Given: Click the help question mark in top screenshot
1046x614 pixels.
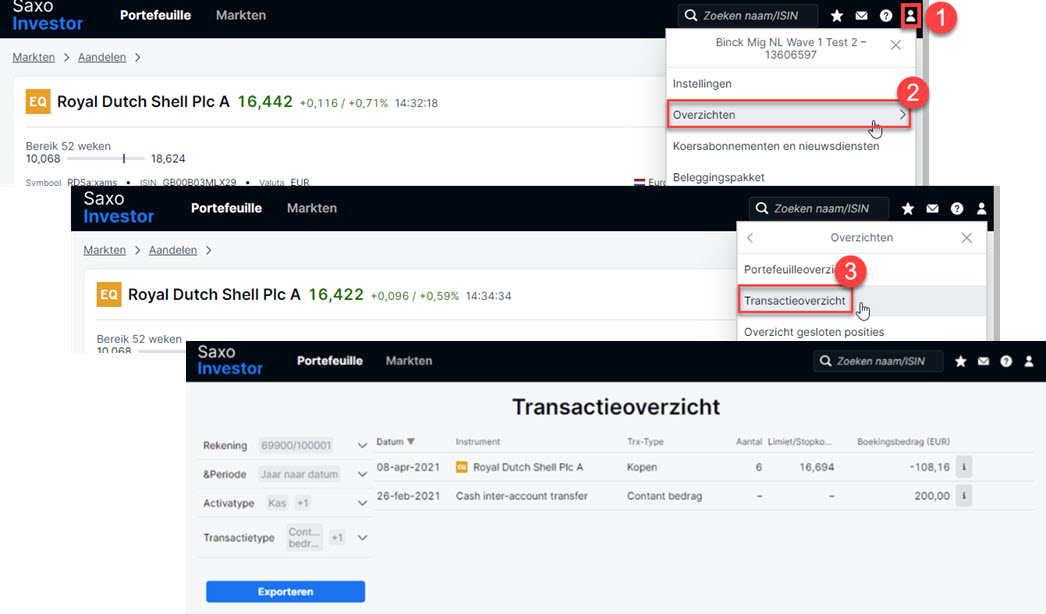Looking at the screenshot, I should point(886,15).
